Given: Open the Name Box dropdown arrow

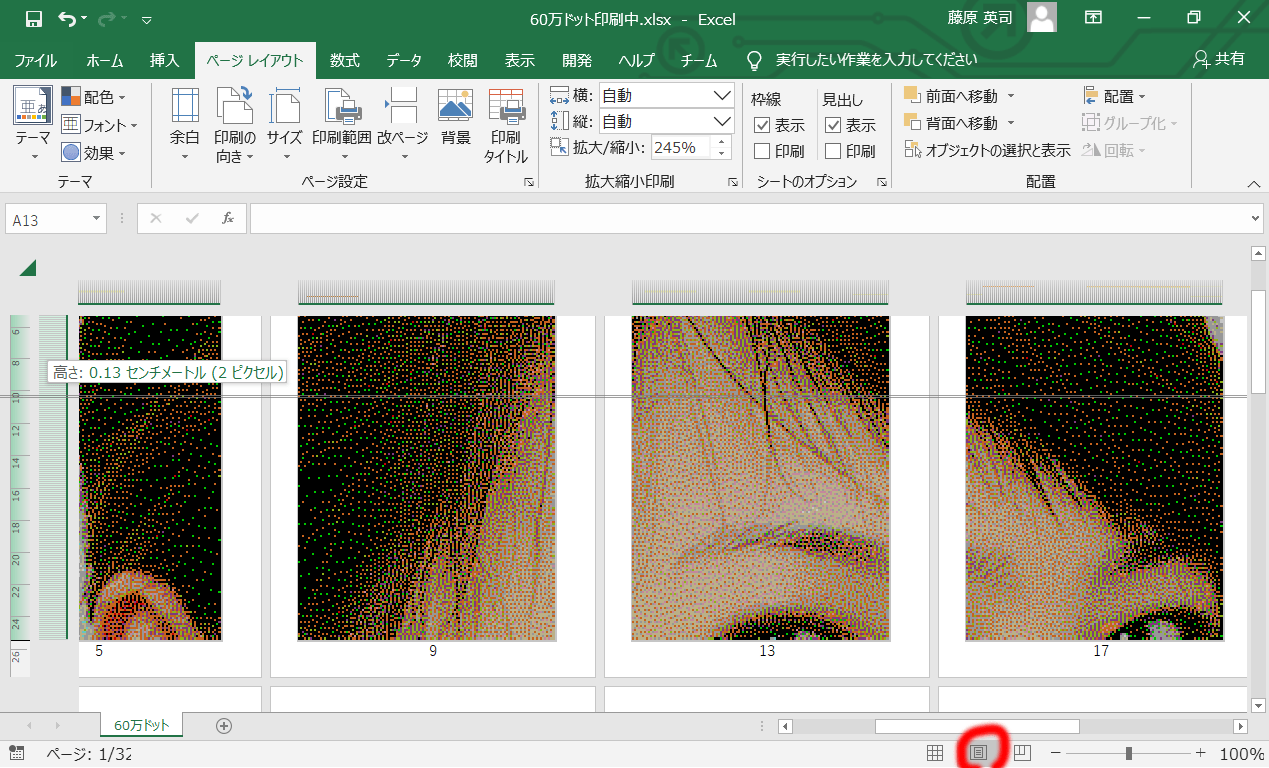Looking at the screenshot, I should click(x=97, y=219).
